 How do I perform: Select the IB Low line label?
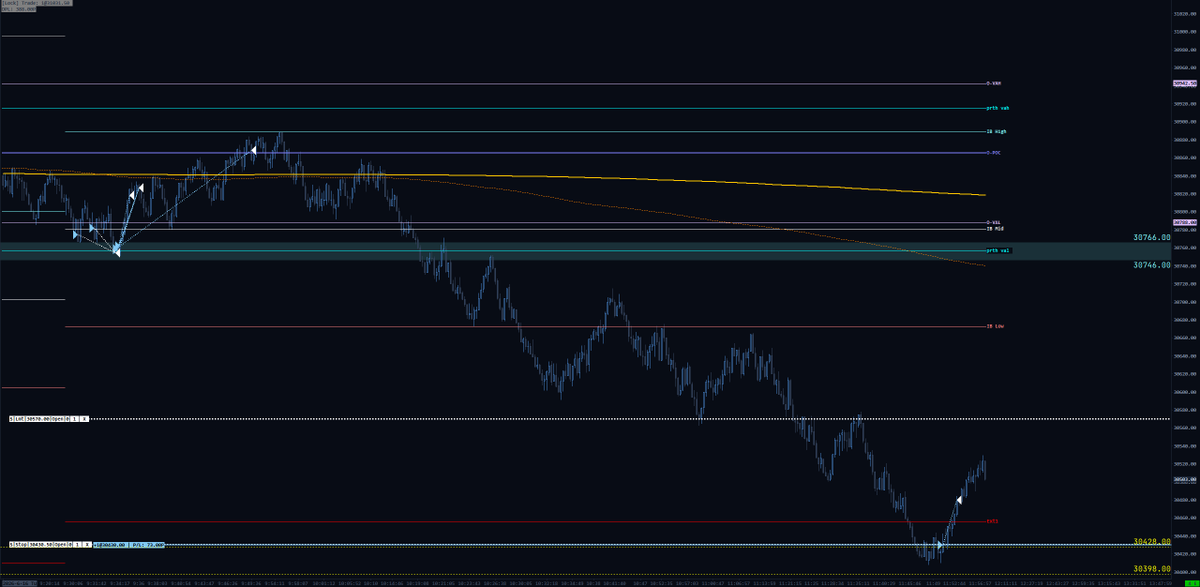pyautogui.click(x=994, y=326)
